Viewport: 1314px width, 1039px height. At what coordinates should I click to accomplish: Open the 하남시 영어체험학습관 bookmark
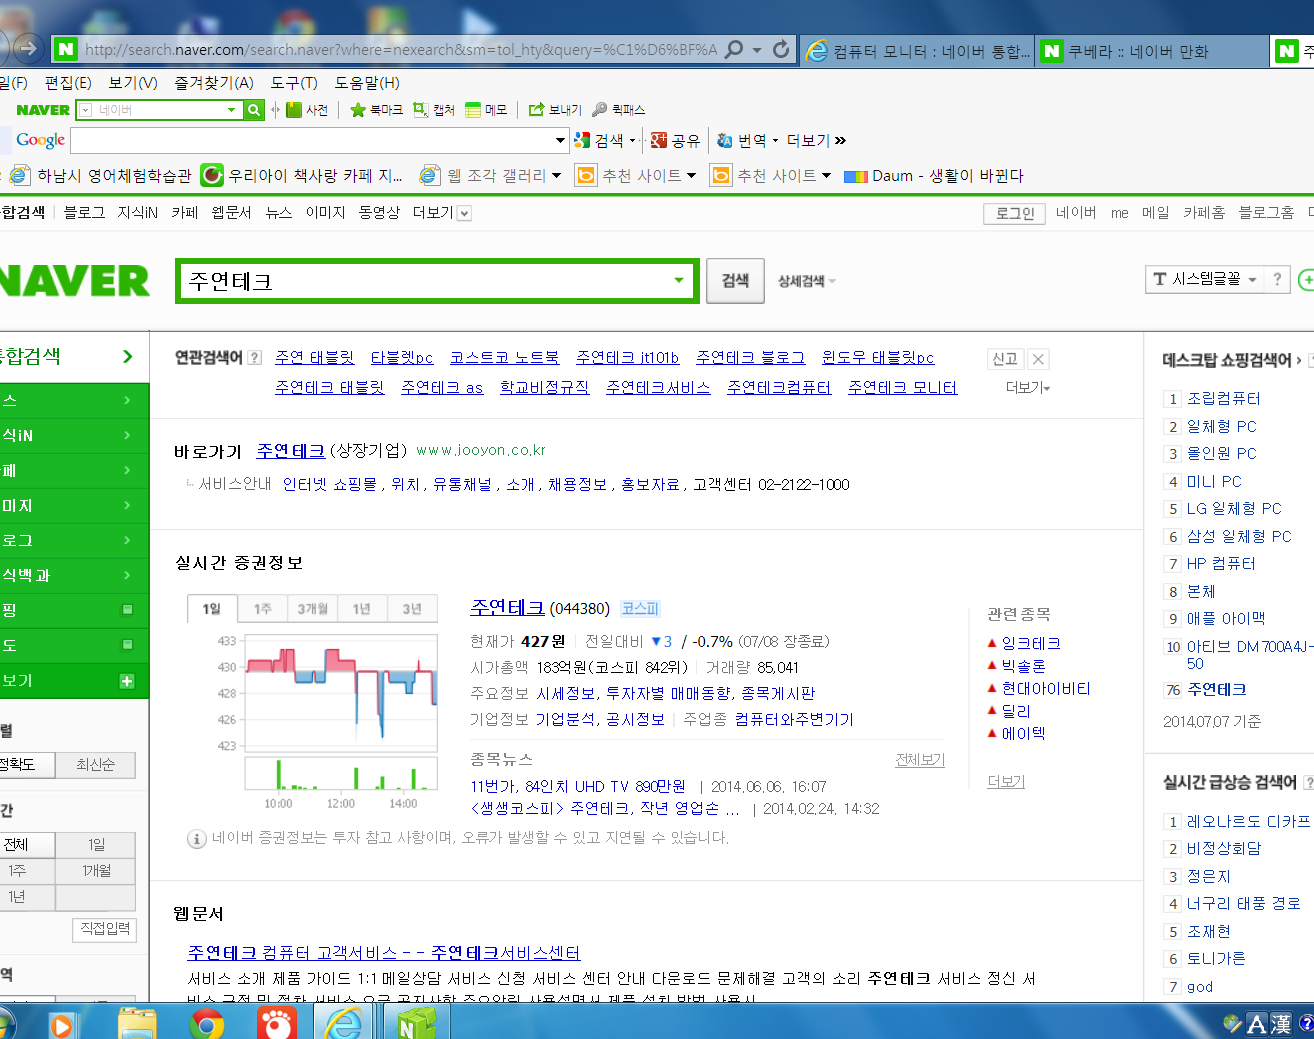101,176
